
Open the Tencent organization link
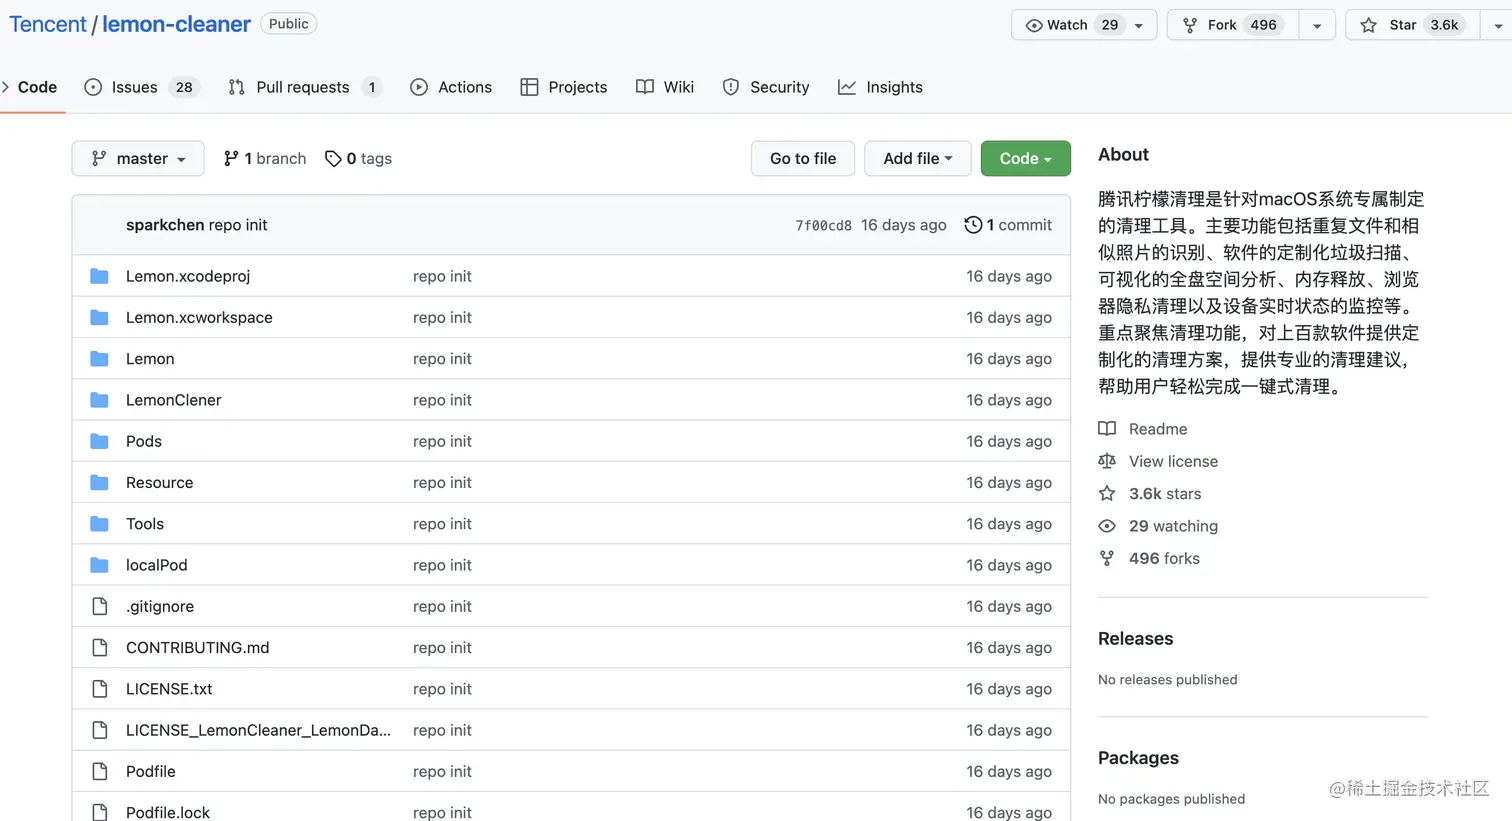pyautogui.click(x=48, y=24)
